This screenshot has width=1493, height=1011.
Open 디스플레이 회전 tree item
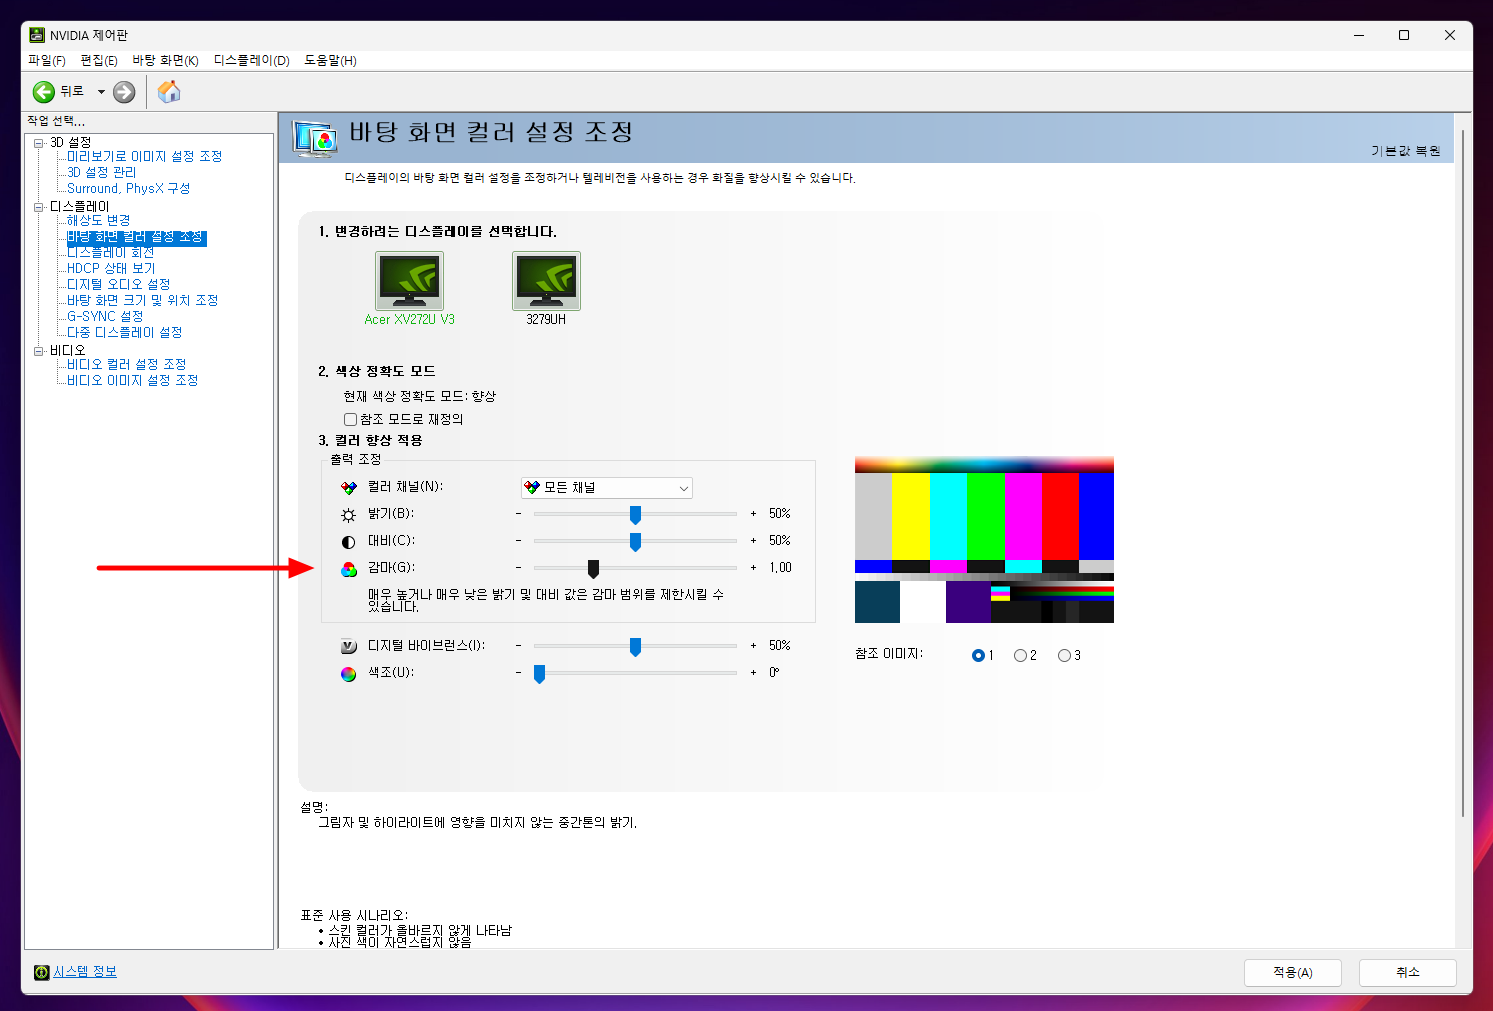111,253
